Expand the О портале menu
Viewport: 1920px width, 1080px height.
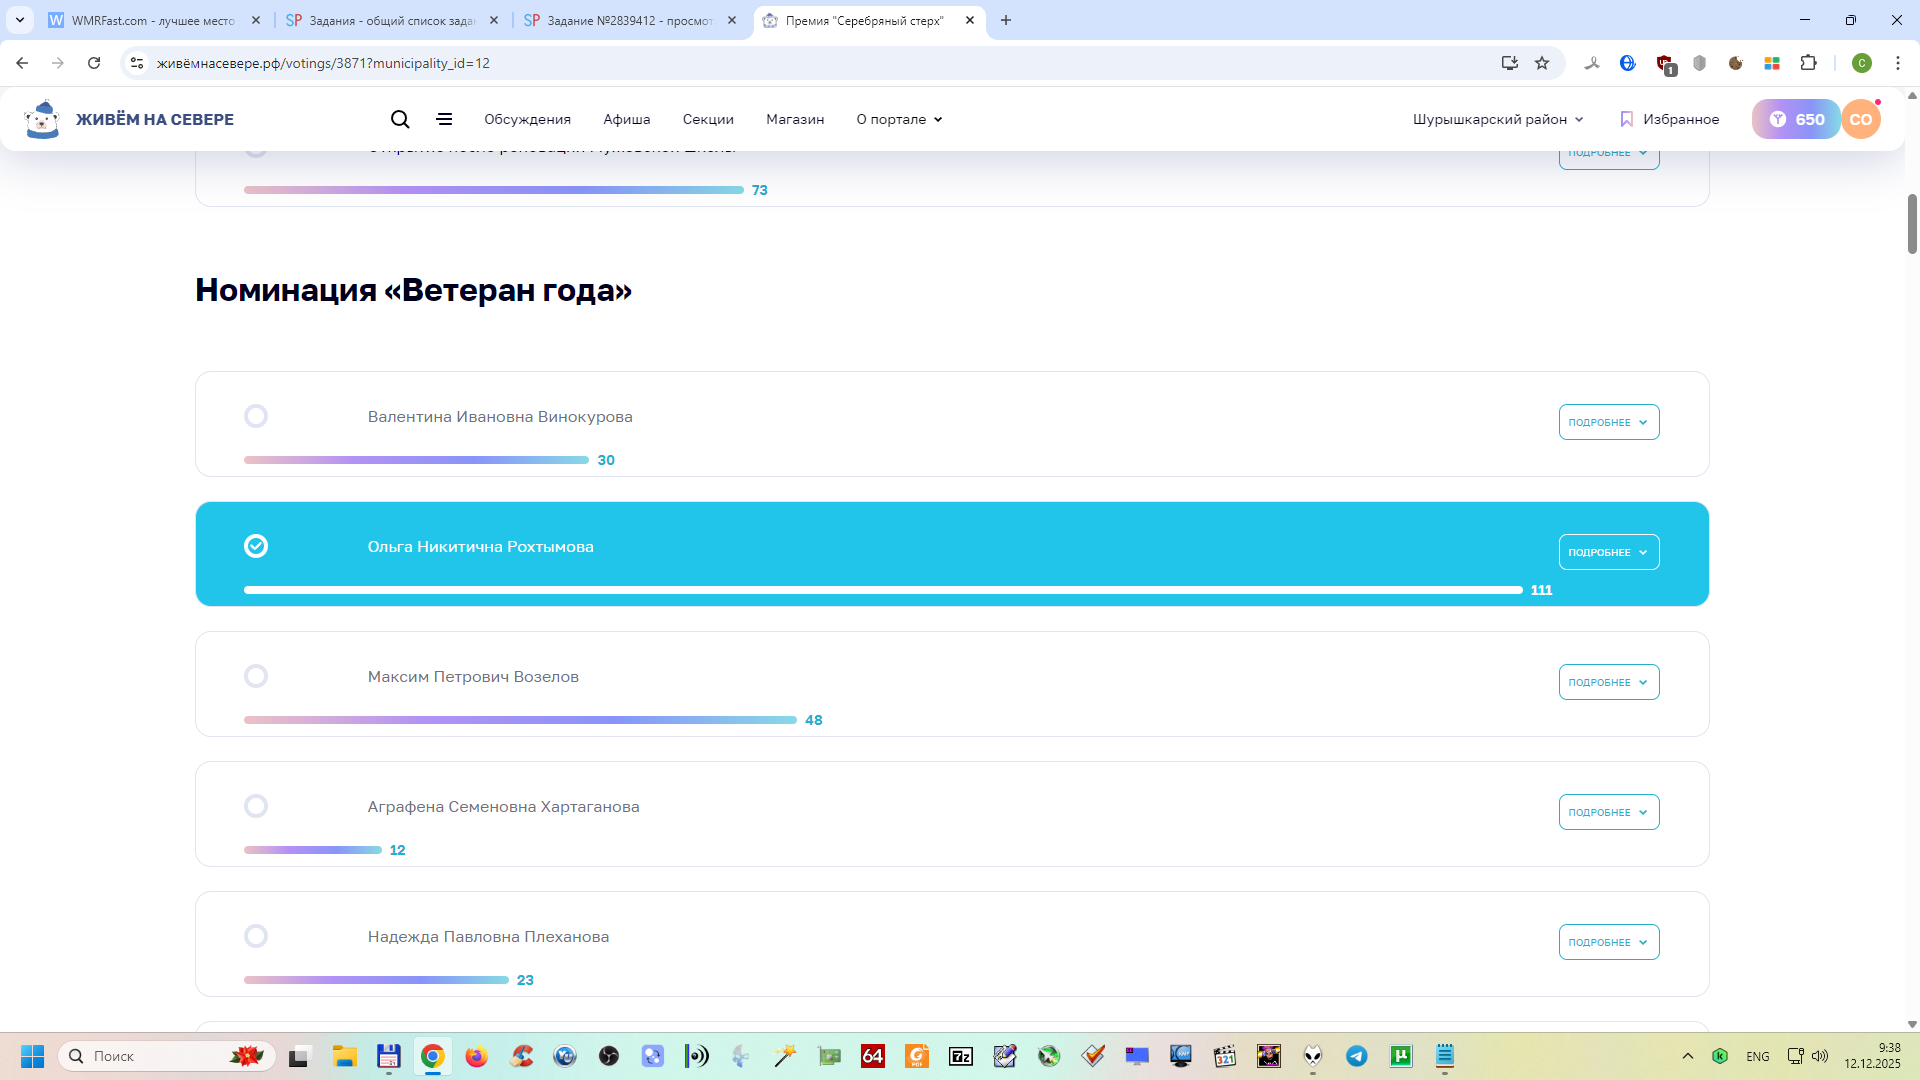tap(899, 119)
